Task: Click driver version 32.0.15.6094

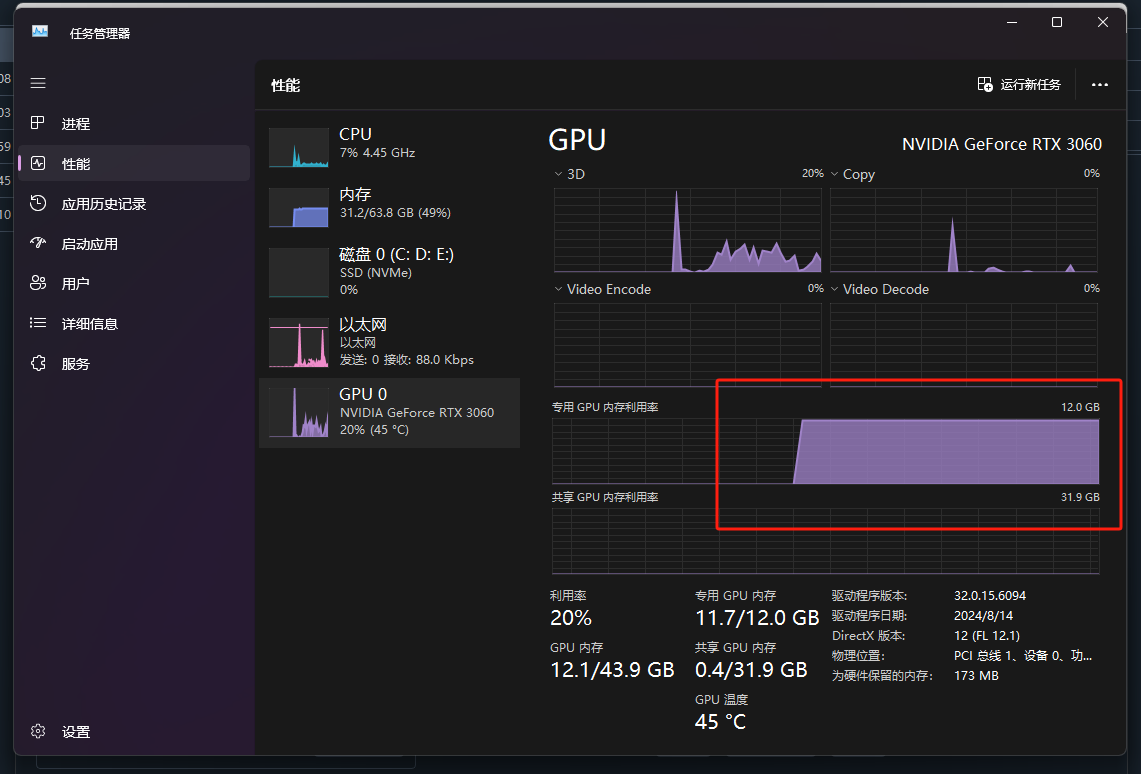Action: point(990,596)
